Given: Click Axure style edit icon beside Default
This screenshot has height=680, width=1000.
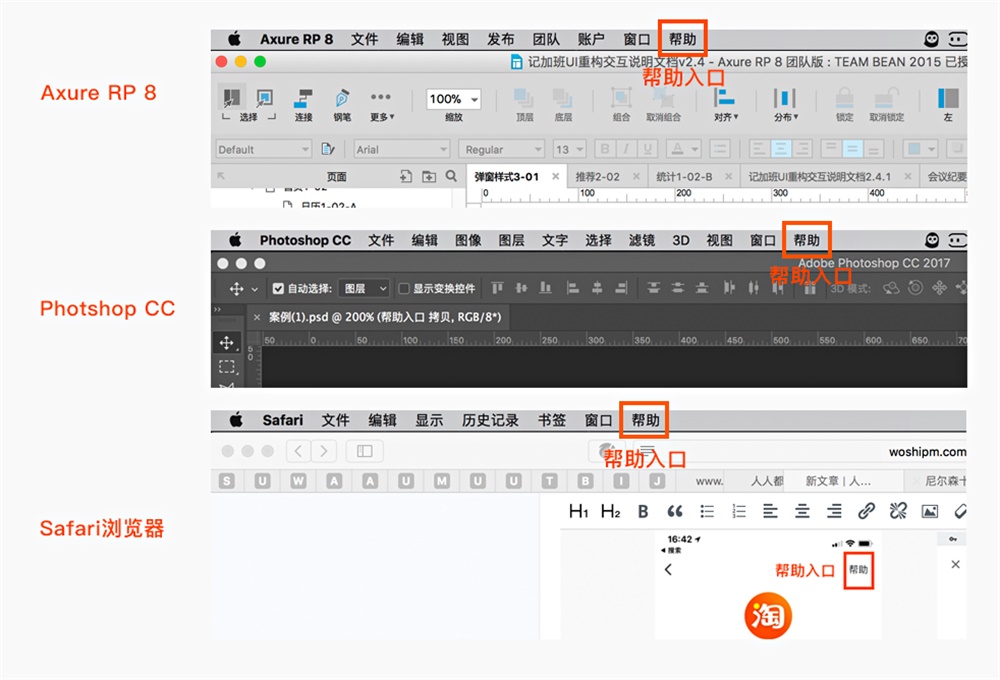Looking at the screenshot, I should click(328, 149).
